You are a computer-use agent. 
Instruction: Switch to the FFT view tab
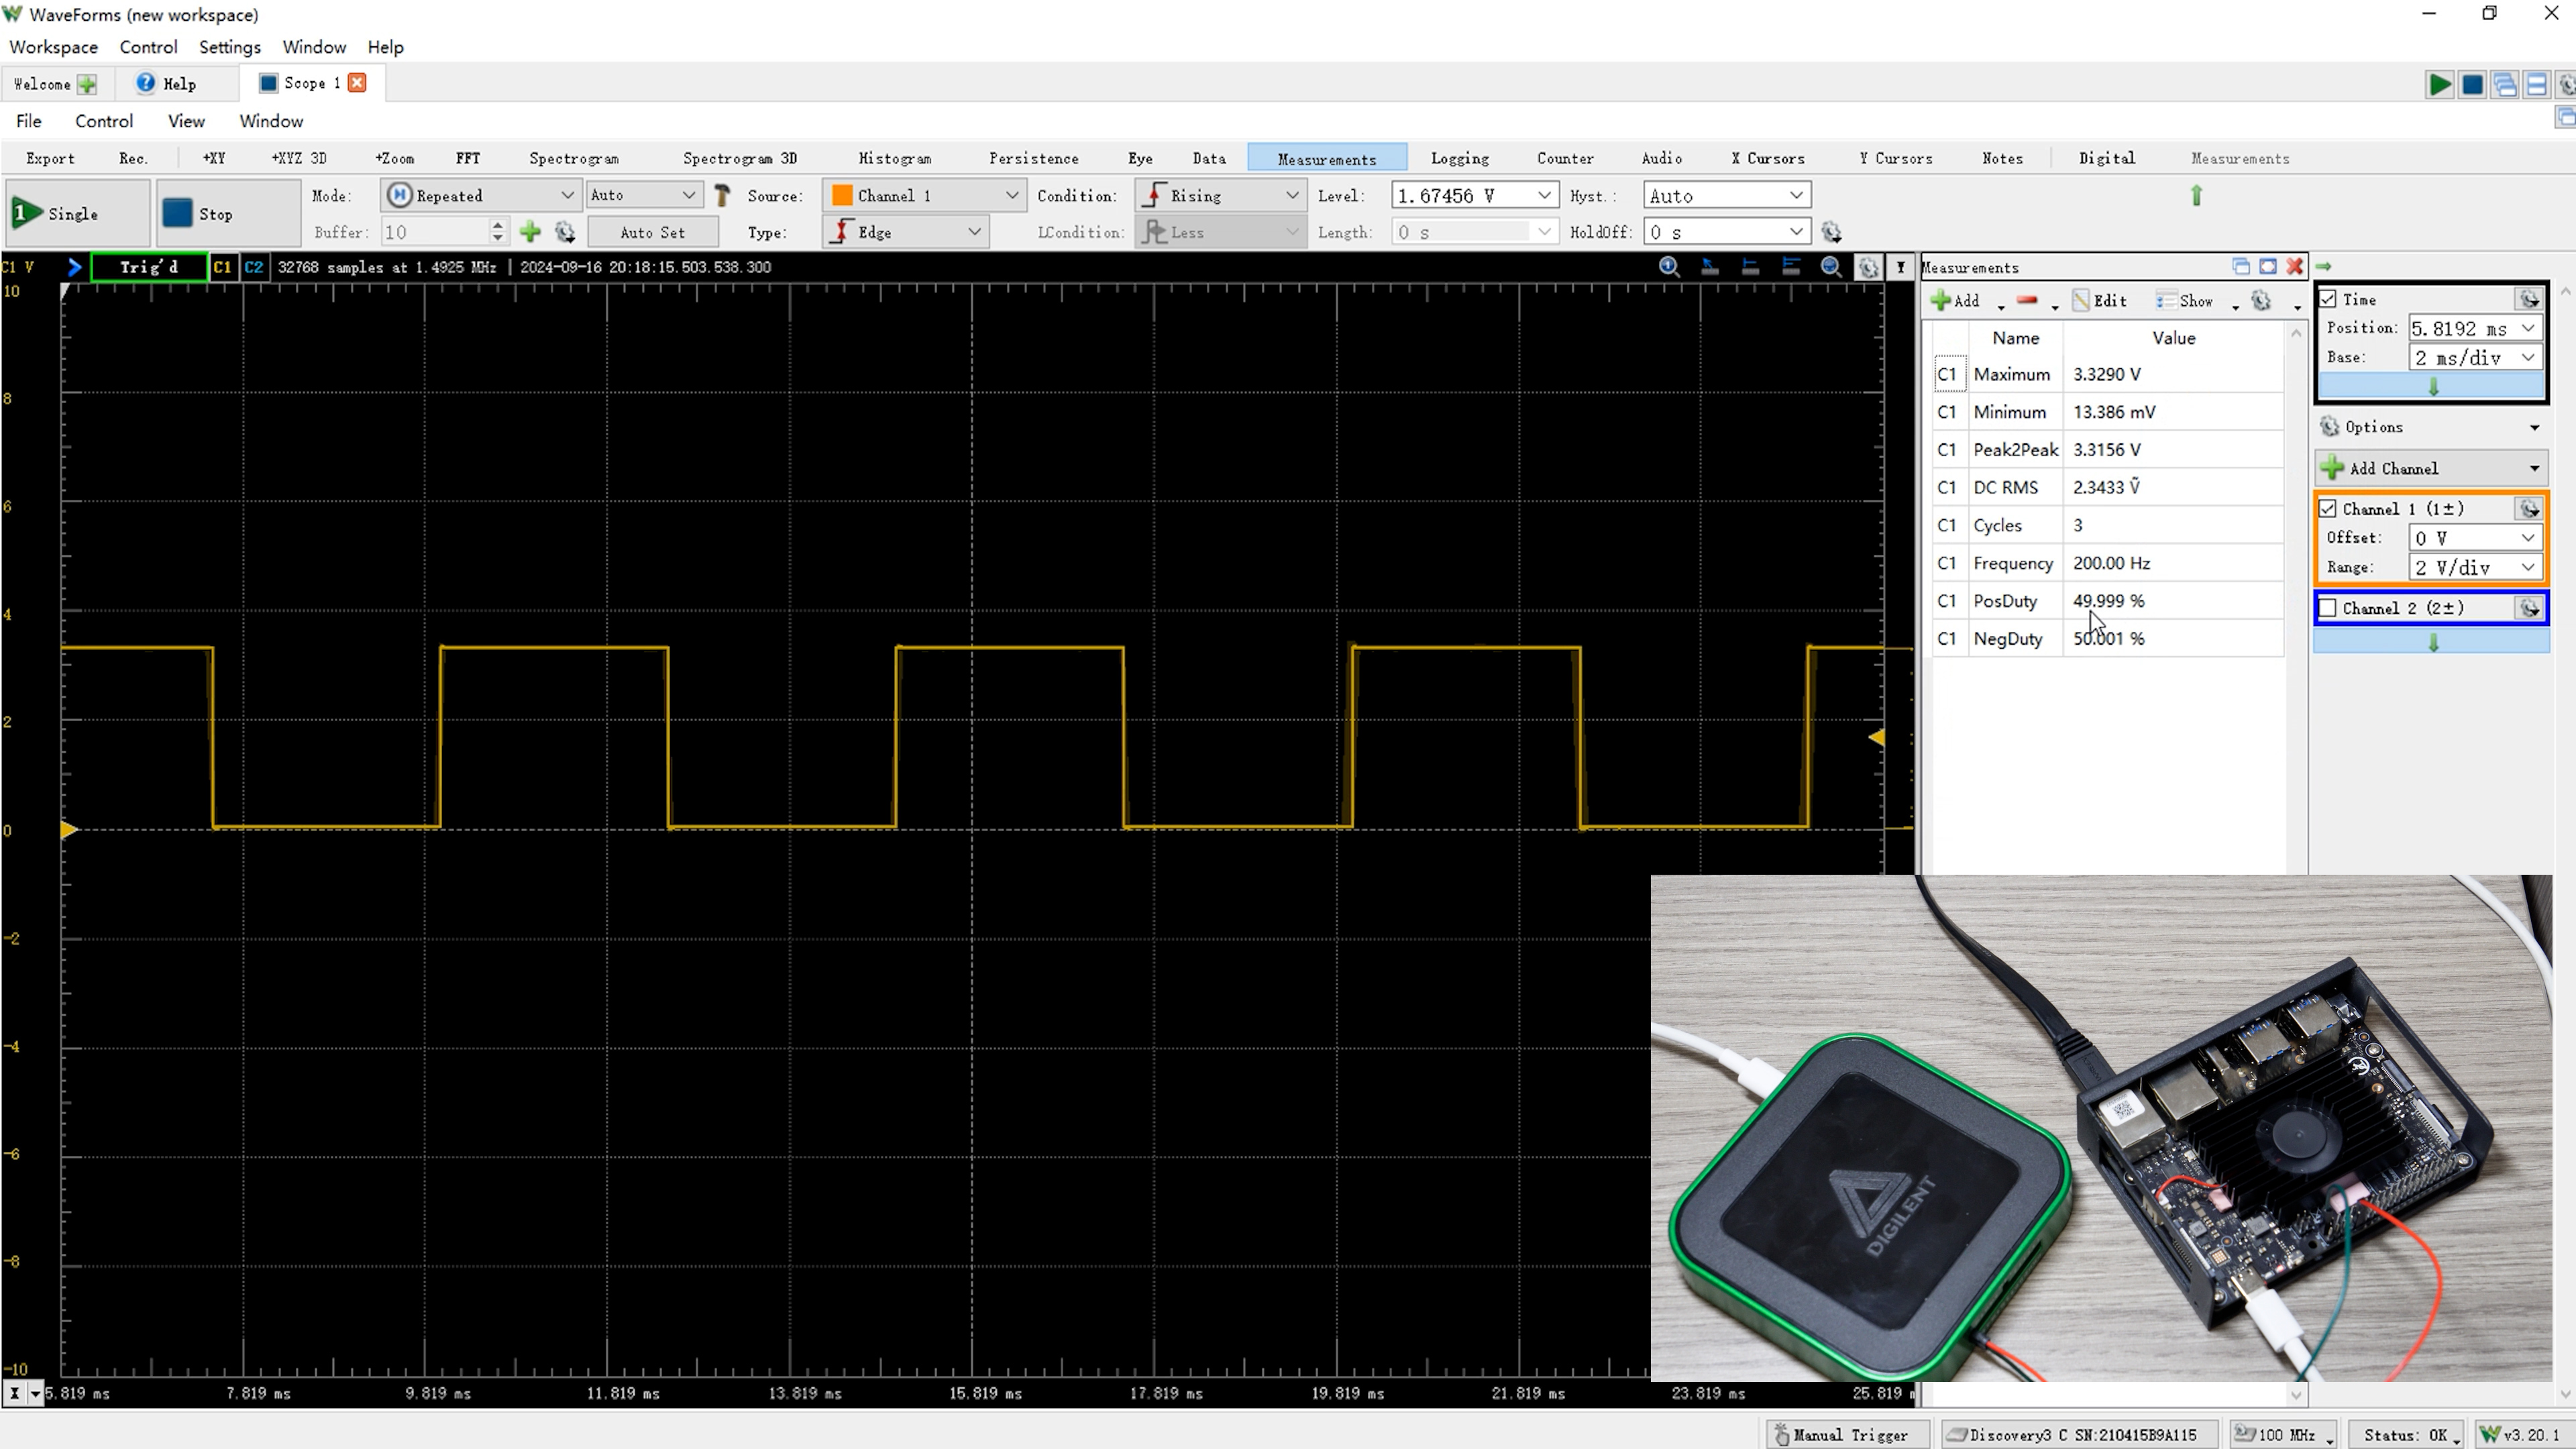[467, 158]
